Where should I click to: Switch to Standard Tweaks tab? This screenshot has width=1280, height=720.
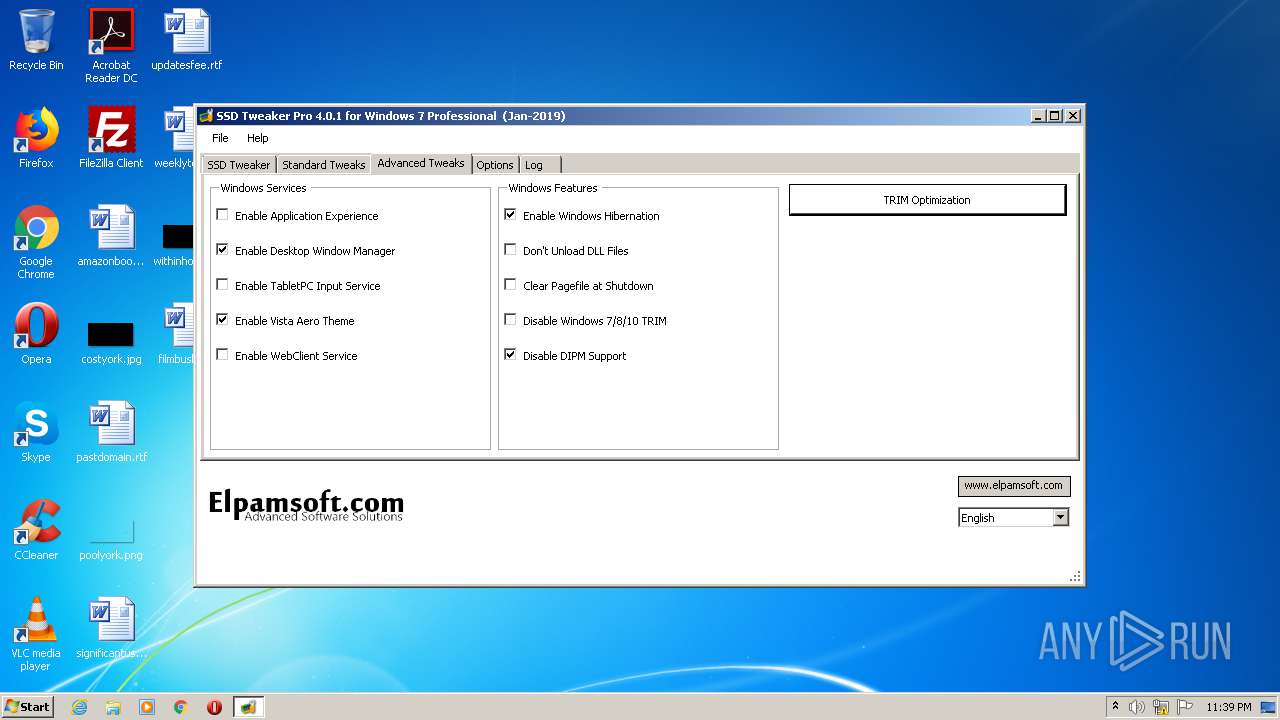pyautogui.click(x=323, y=165)
